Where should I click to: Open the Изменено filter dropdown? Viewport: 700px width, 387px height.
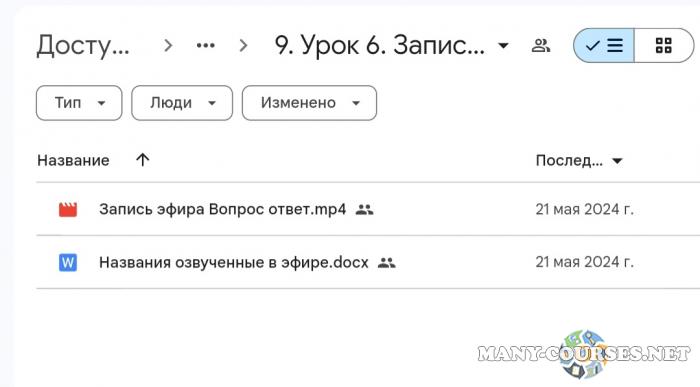click(x=309, y=103)
